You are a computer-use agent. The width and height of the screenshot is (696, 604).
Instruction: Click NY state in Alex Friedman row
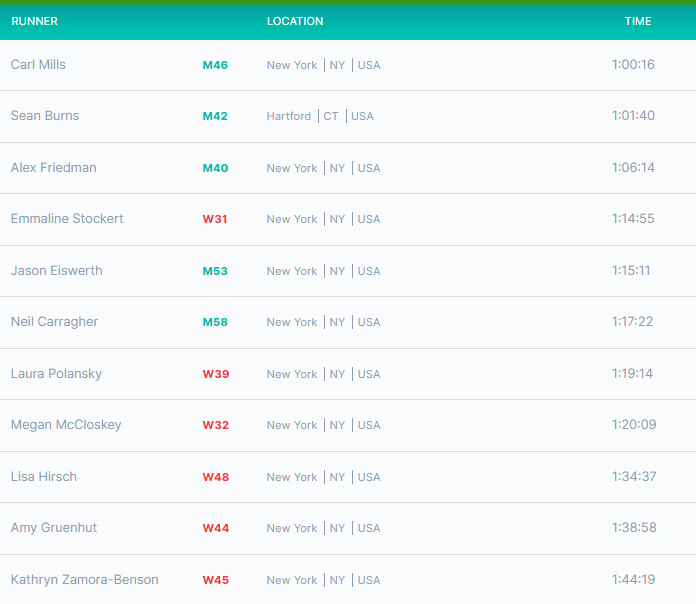[x=337, y=168]
